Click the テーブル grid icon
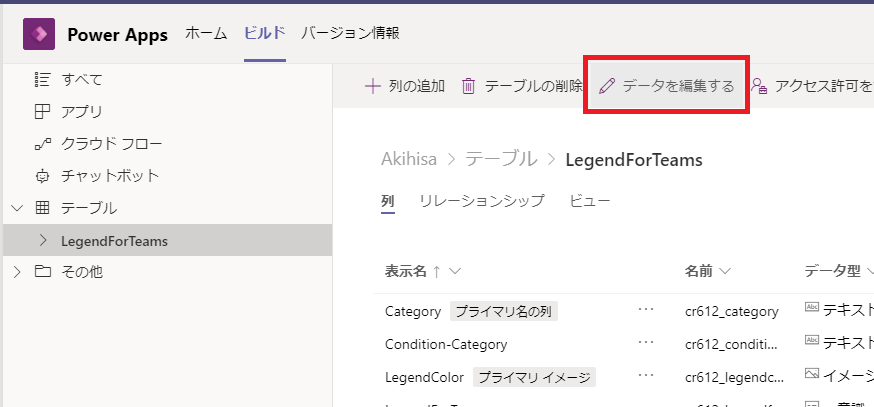This screenshot has height=407, width=874. point(42,209)
